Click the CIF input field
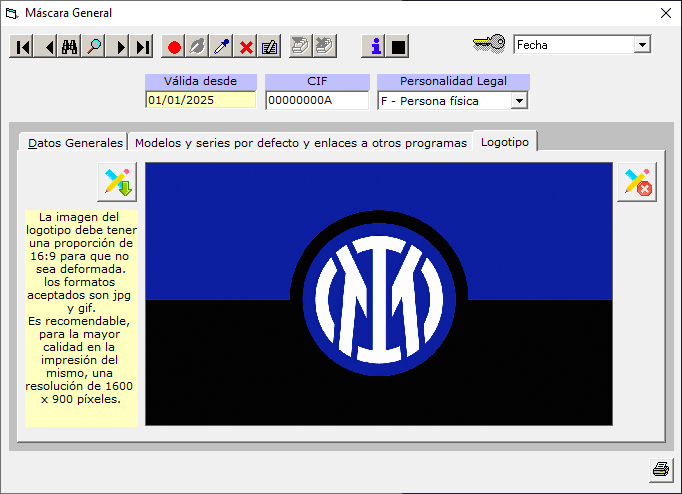The width and height of the screenshot is (682, 494). pos(316,100)
